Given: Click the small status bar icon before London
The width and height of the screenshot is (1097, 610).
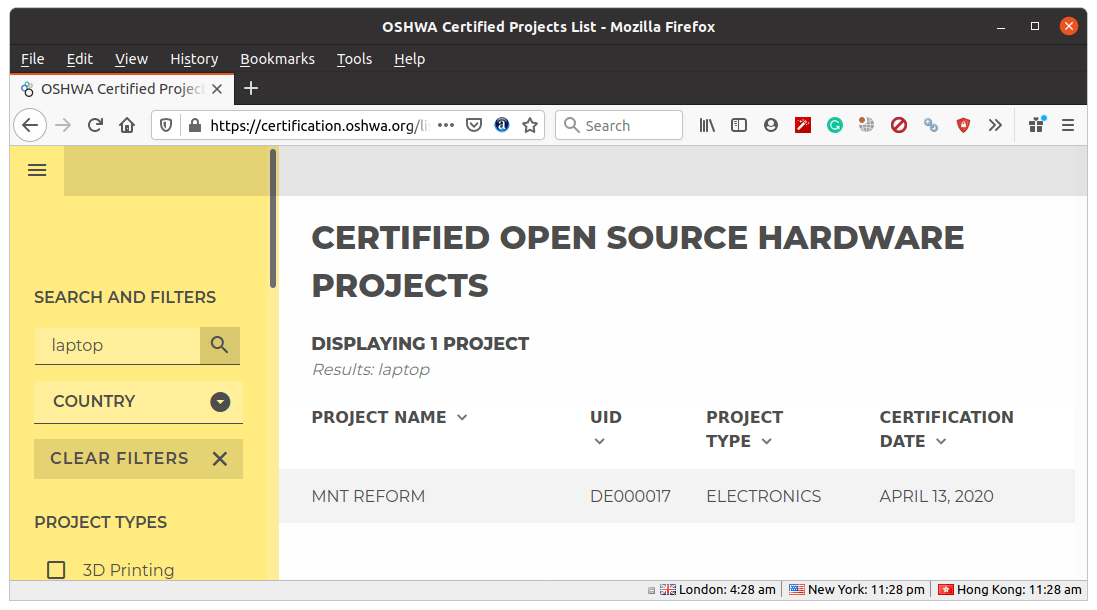Looking at the screenshot, I should [651, 590].
